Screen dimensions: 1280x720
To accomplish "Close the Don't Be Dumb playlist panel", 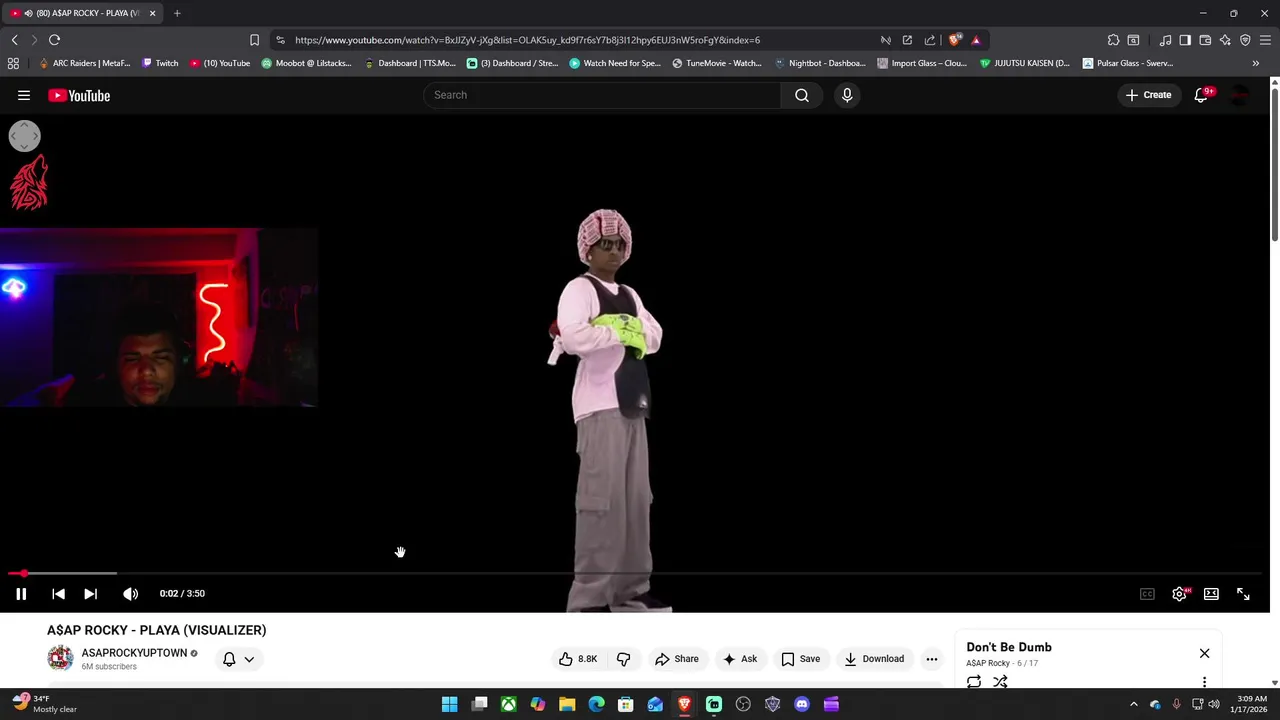I will pyautogui.click(x=1204, y=653).
